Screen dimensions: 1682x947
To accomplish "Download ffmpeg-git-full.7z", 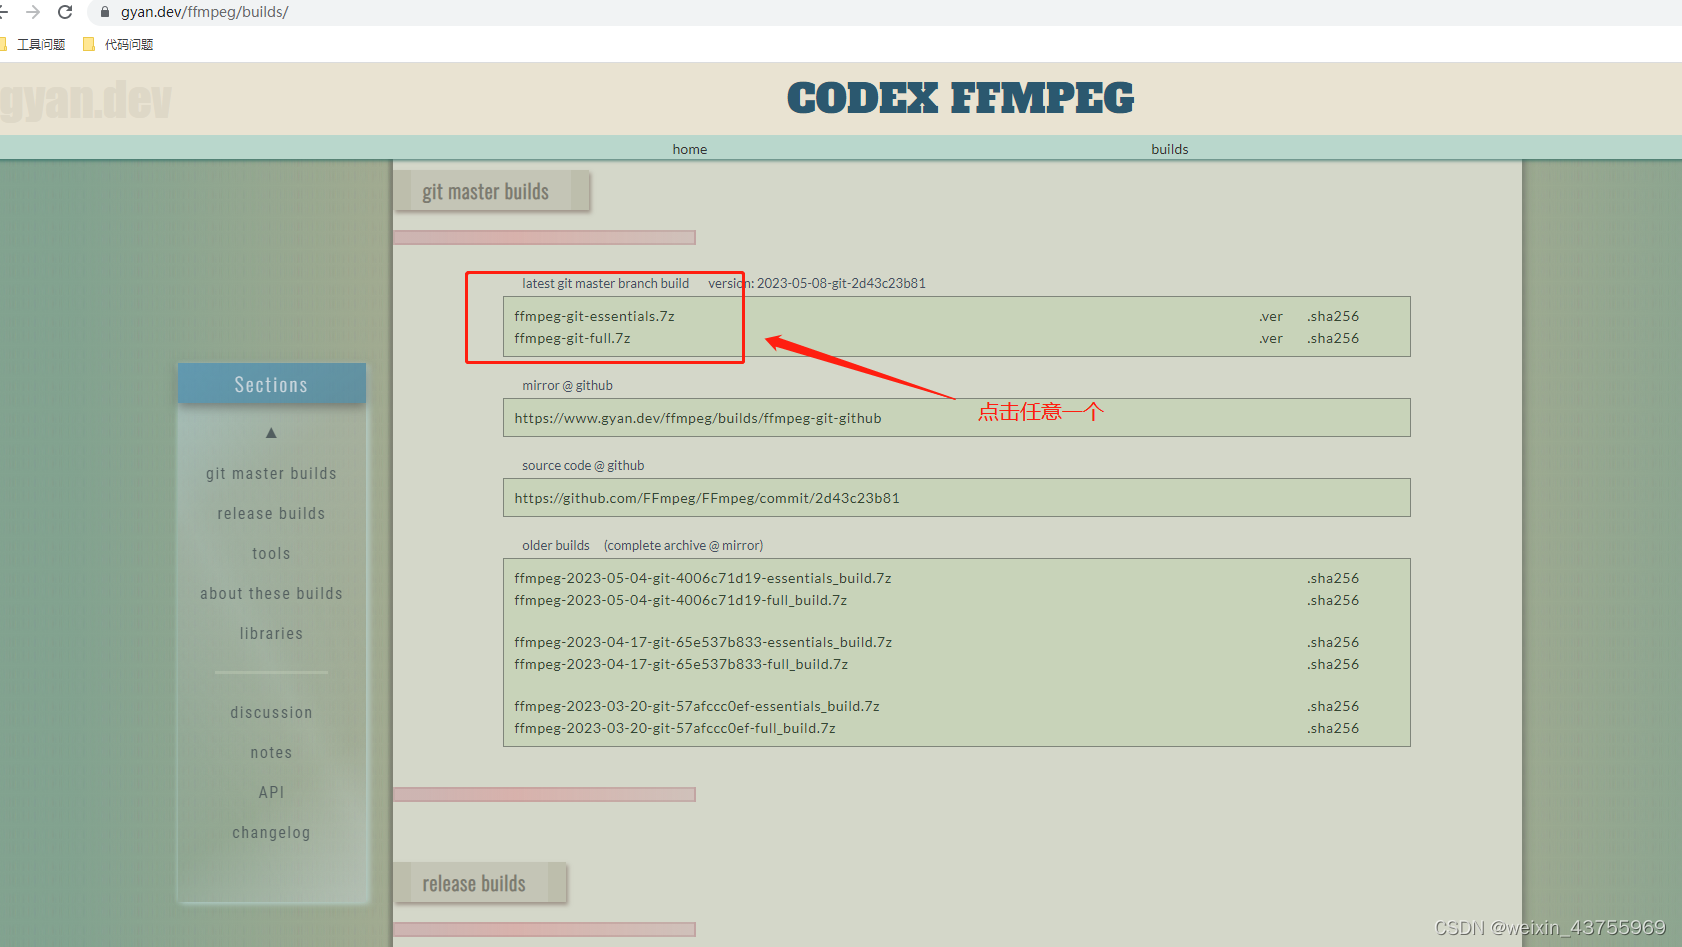I will coord(572,338).
